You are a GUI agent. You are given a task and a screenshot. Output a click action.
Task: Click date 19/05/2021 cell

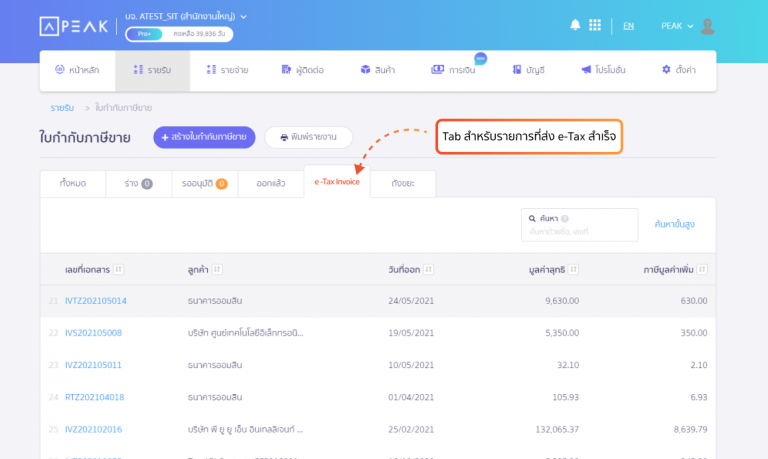tap(411, 333)
